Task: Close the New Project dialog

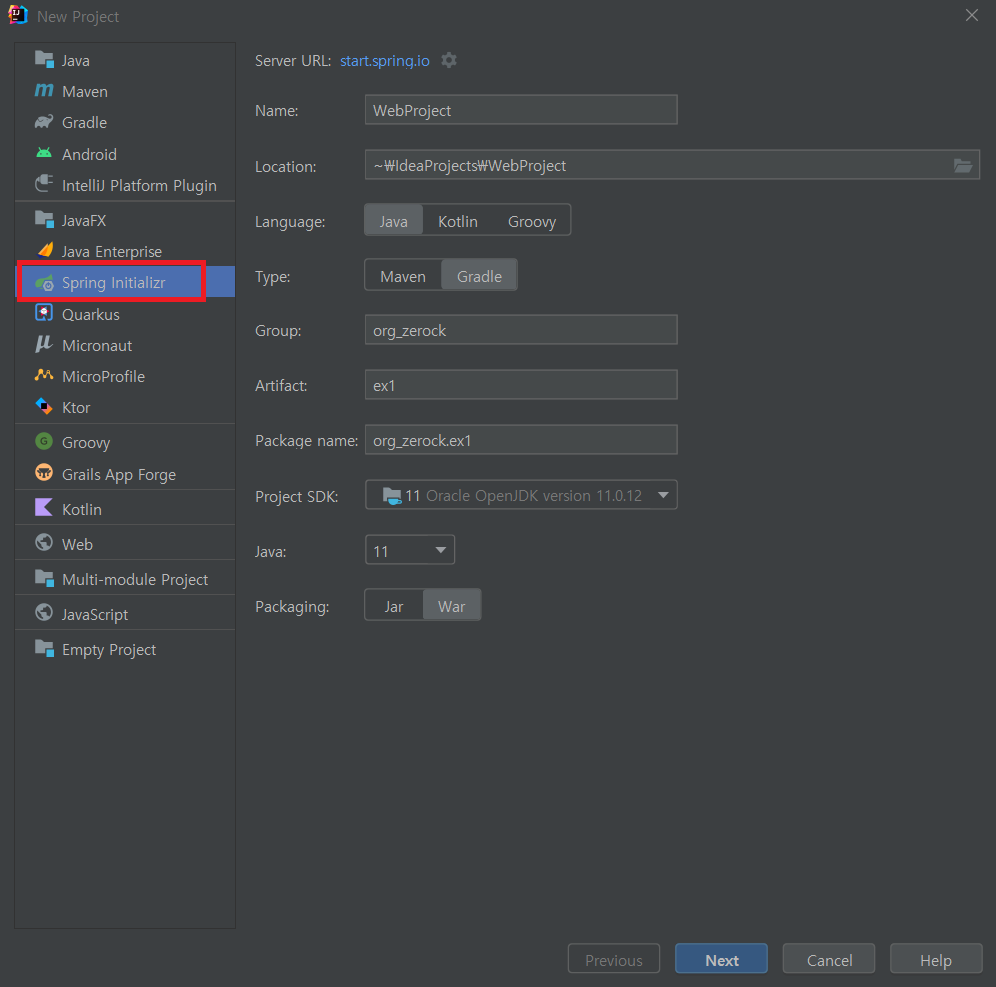Action: point(972,15)
